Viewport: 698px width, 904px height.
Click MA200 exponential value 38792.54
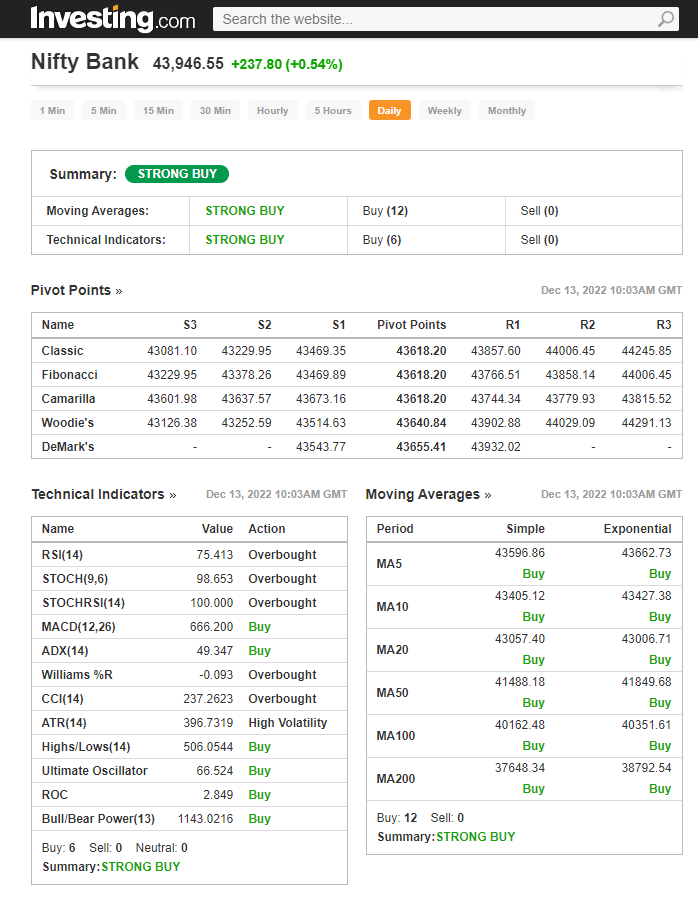[646, 767]
